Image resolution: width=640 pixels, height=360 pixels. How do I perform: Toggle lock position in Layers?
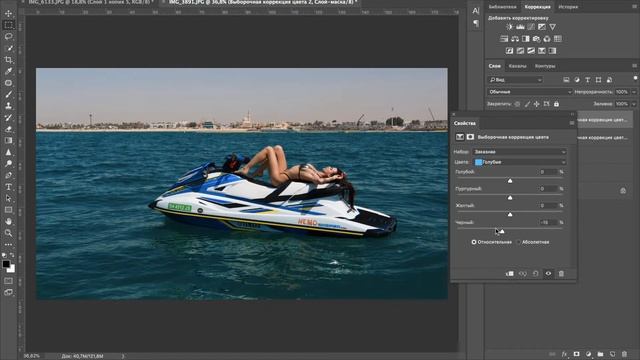click(537, 104)
